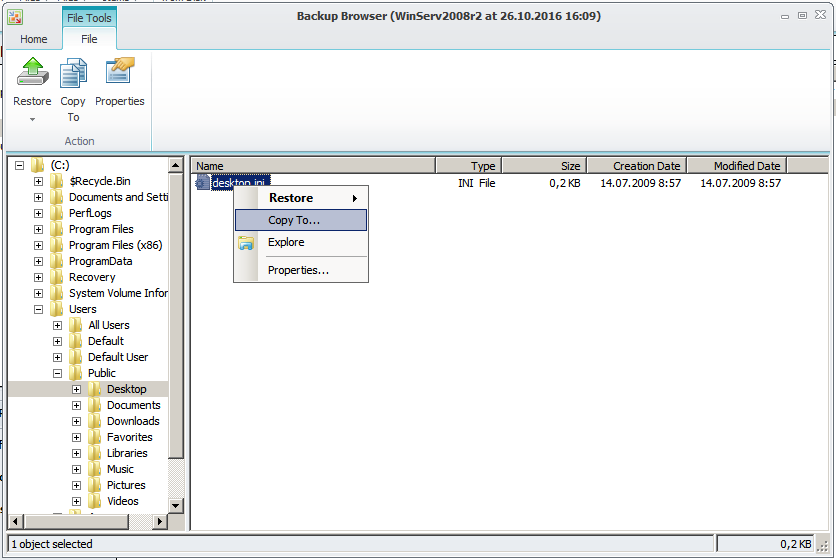Image resolution: width=836 pixels, height=560 pixels.
Task: Expand the Recovery folder
Action: [38, 277]
